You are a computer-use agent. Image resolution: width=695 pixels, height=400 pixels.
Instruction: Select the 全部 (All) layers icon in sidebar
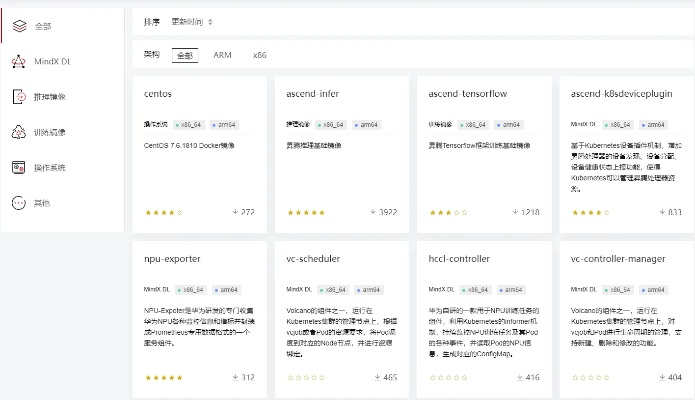[x=18, y=26]
